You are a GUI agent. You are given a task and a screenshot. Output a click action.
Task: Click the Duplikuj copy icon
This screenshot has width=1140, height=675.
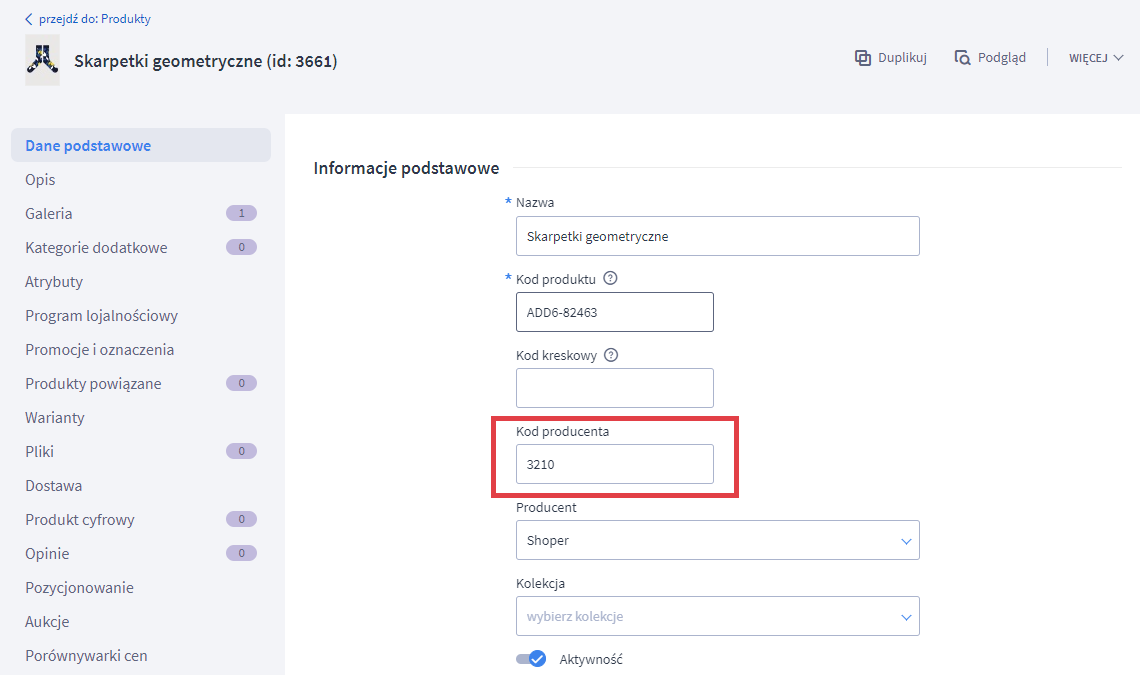tap(862, 58)
